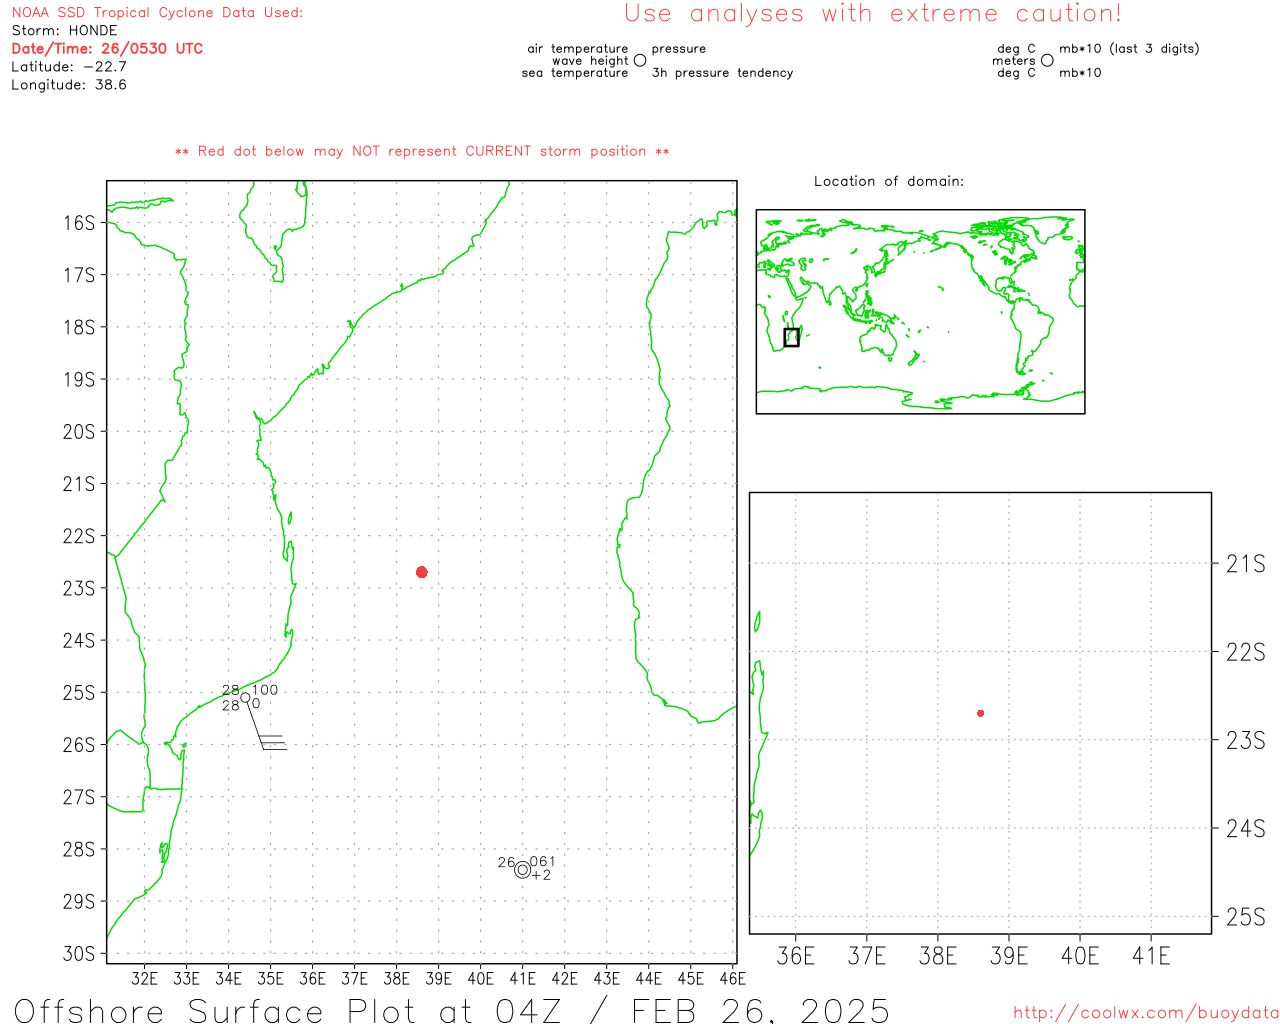
Task: Click the red dot on the zoomed inset map
Action: (981, 713)
